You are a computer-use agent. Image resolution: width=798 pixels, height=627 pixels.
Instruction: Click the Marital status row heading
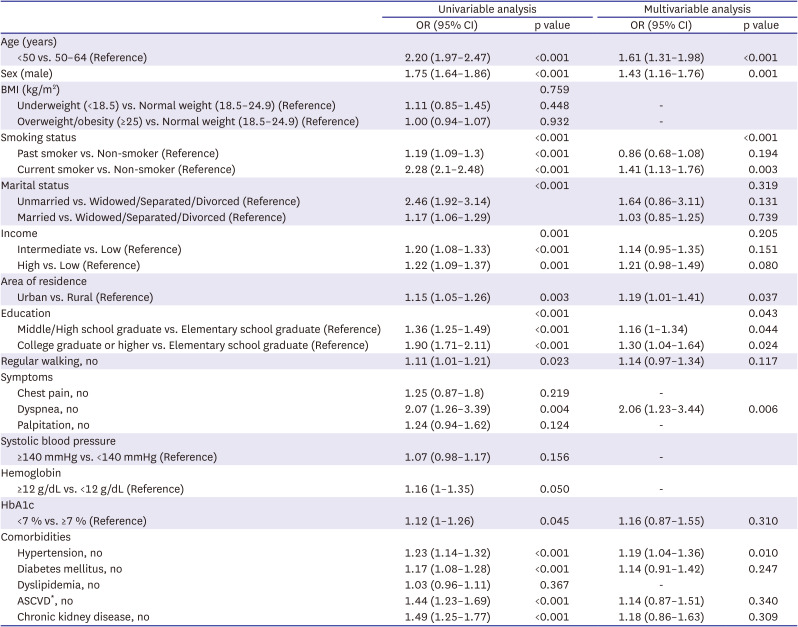38,185
